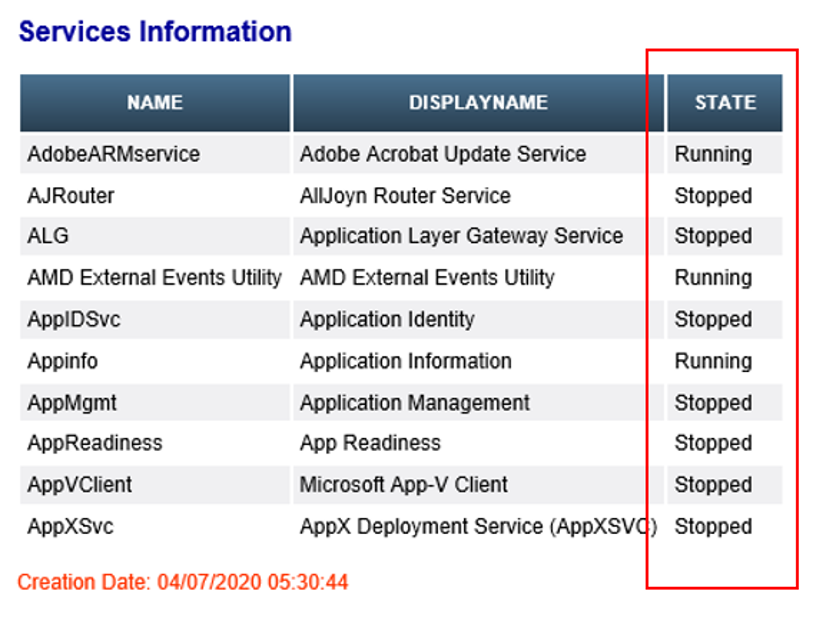Click the AppReadiness name cell
Viewport: 825px width, 621px height.
(x=155, y=443)
